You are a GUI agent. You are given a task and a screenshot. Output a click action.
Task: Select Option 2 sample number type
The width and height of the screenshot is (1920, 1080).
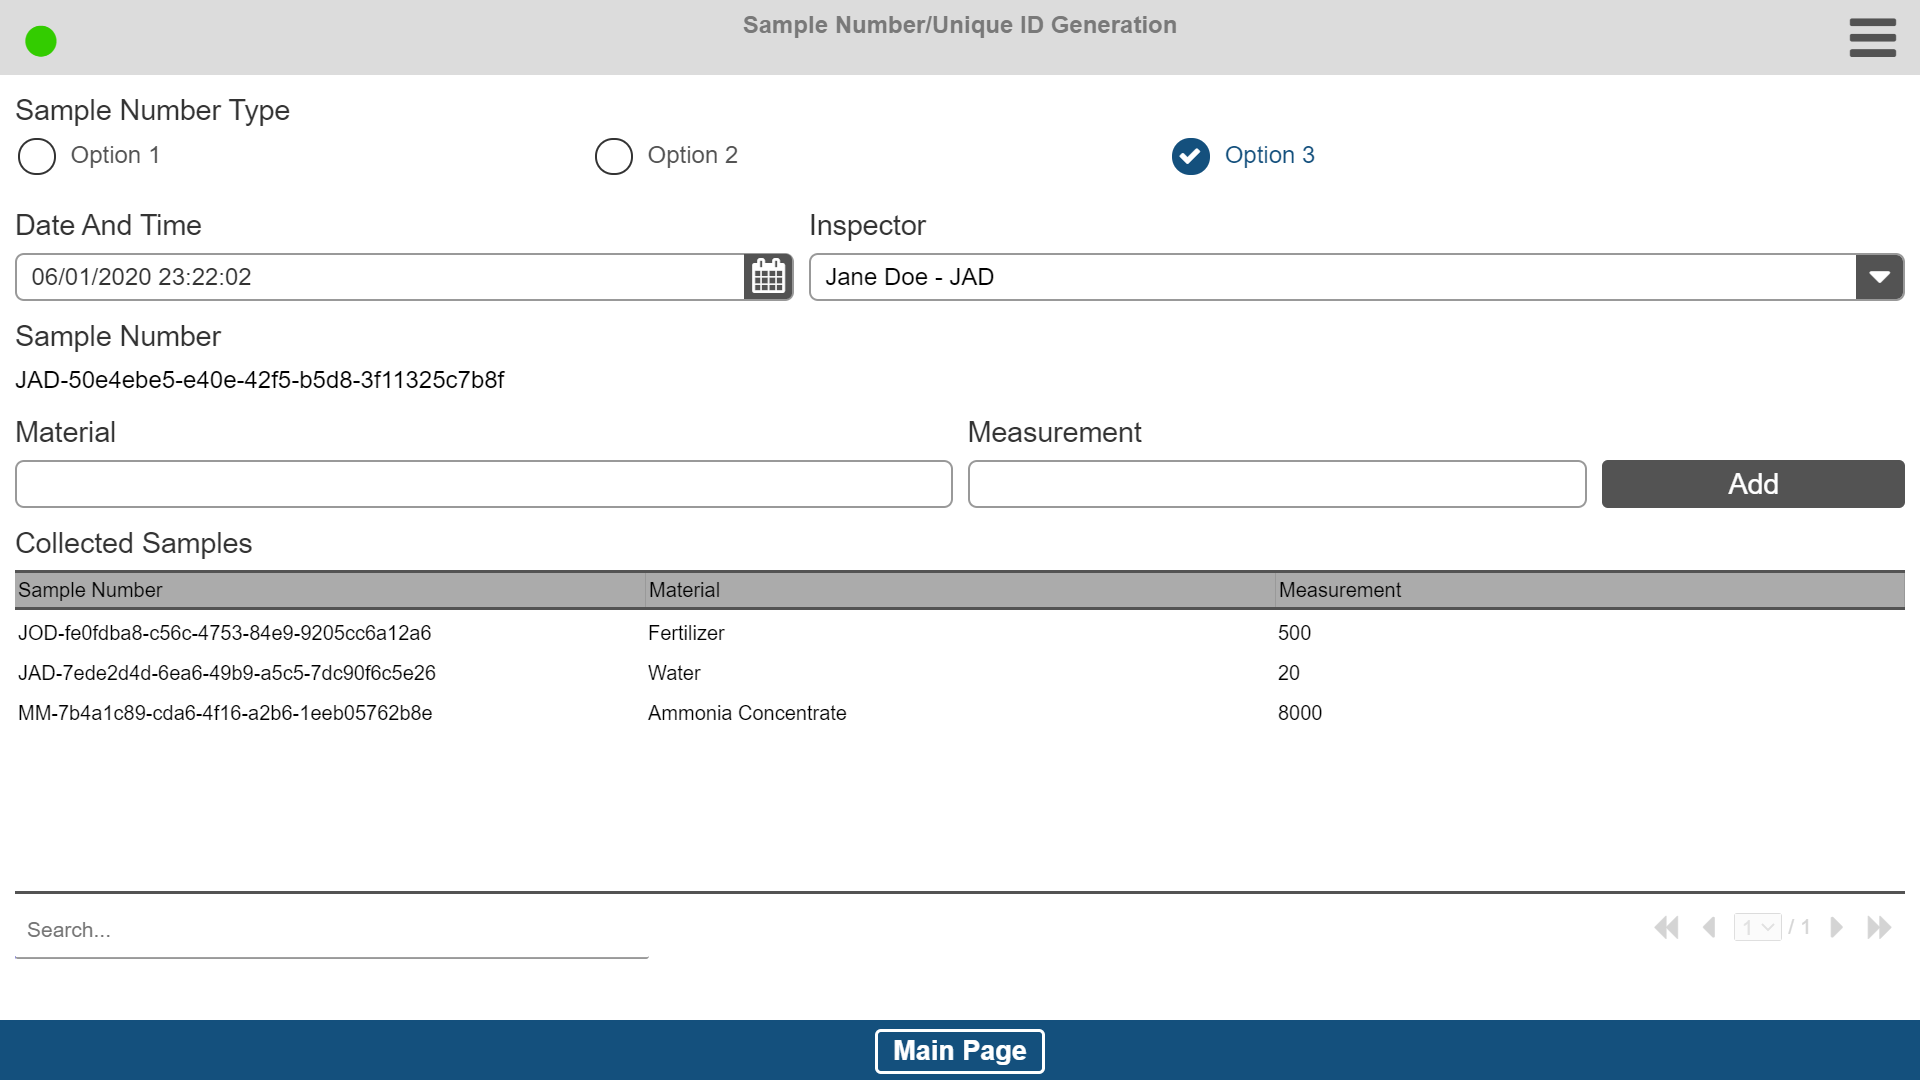point(614,156)
